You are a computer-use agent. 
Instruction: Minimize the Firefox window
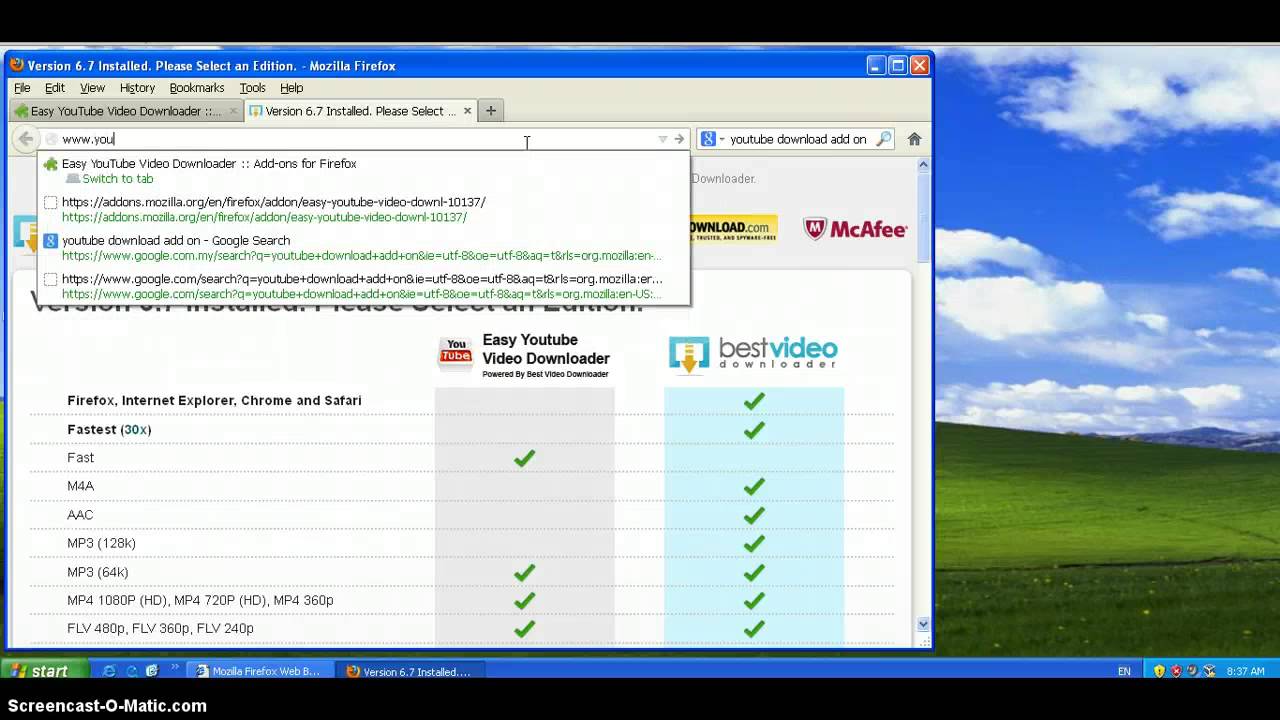pyautogui.click(x=876, y=66)
